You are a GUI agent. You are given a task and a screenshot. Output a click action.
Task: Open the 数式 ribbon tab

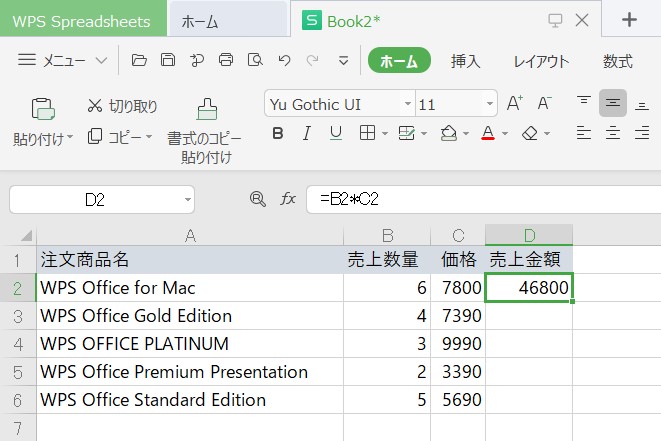[x=618, y=62]
